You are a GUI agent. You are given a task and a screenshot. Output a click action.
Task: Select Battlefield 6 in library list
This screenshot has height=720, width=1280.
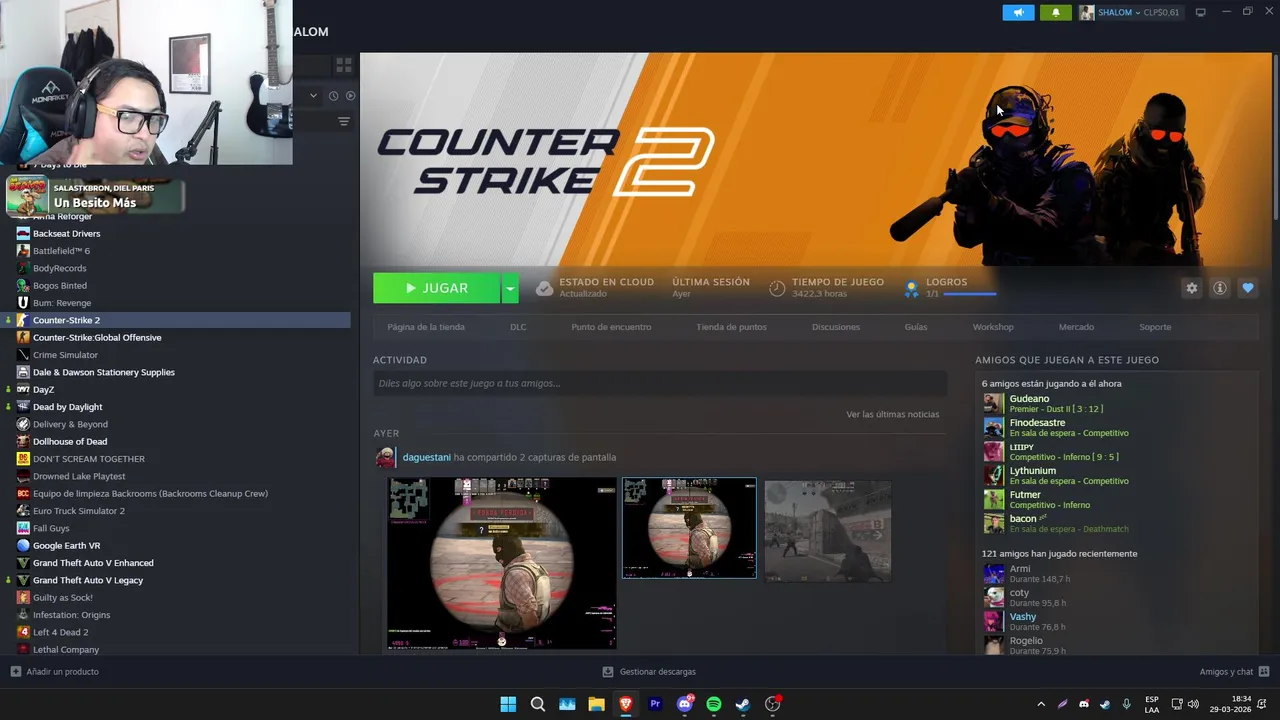click(x=61, y=251)
